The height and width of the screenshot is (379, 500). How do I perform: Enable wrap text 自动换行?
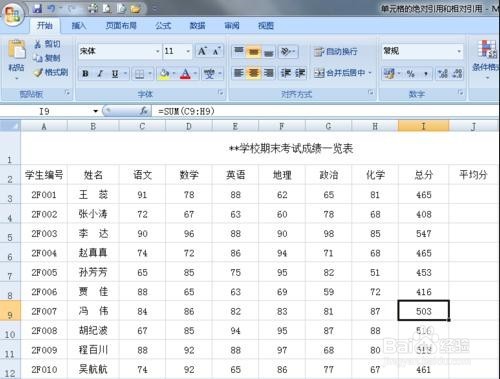pos(336,51)
